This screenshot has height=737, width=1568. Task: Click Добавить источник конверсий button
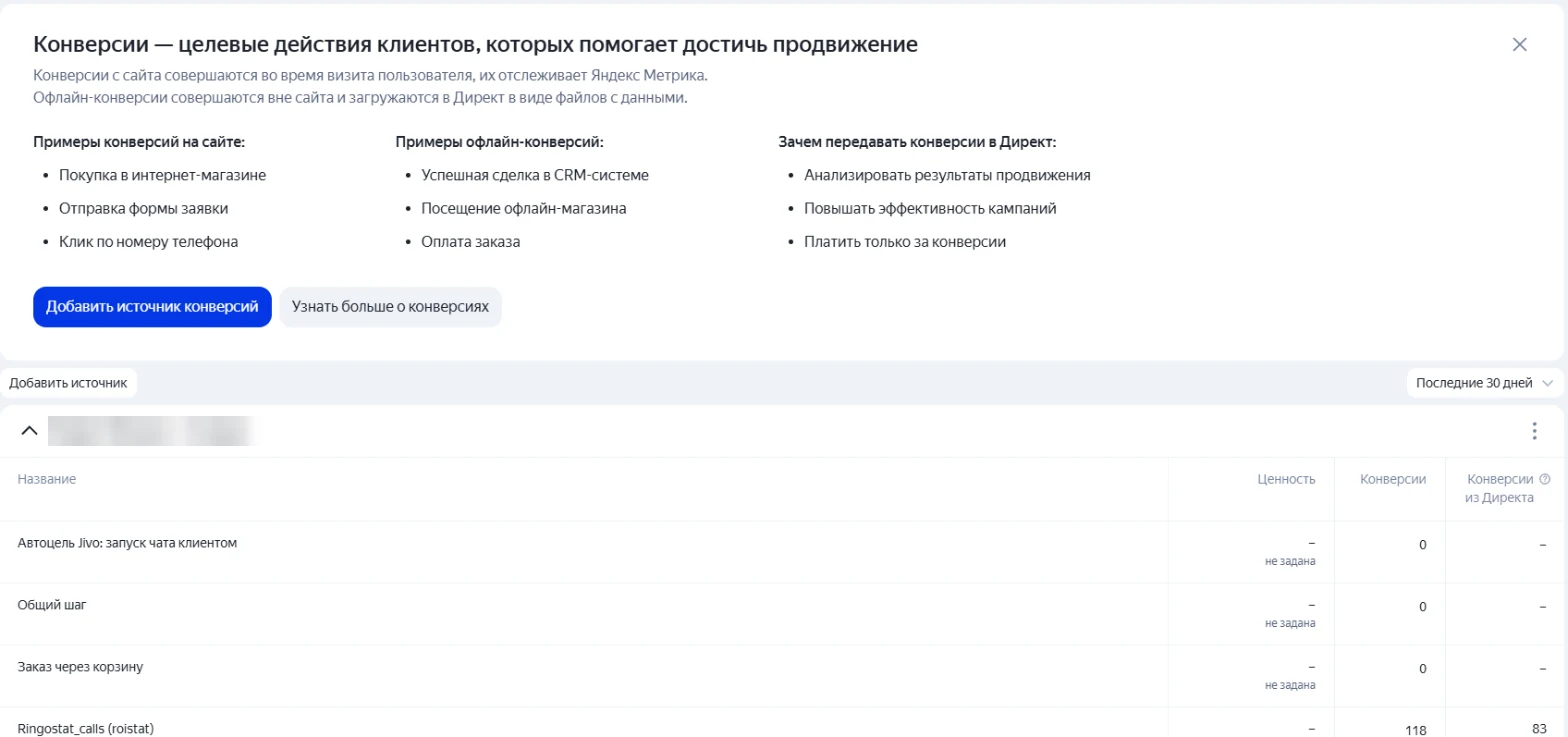[152, 307]
